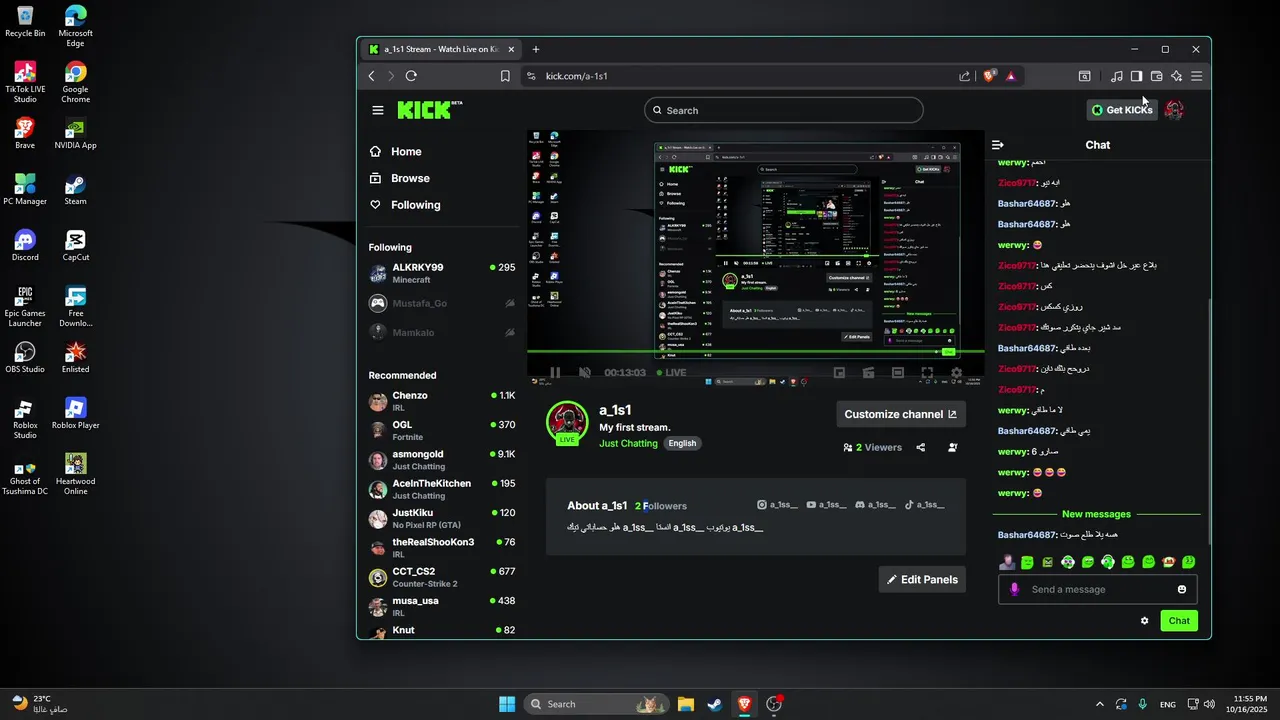Open CCT_CS2 Counter-Strike 2 channel
Viewport: 1280px width, 720px height.
[x=441, y=578]
